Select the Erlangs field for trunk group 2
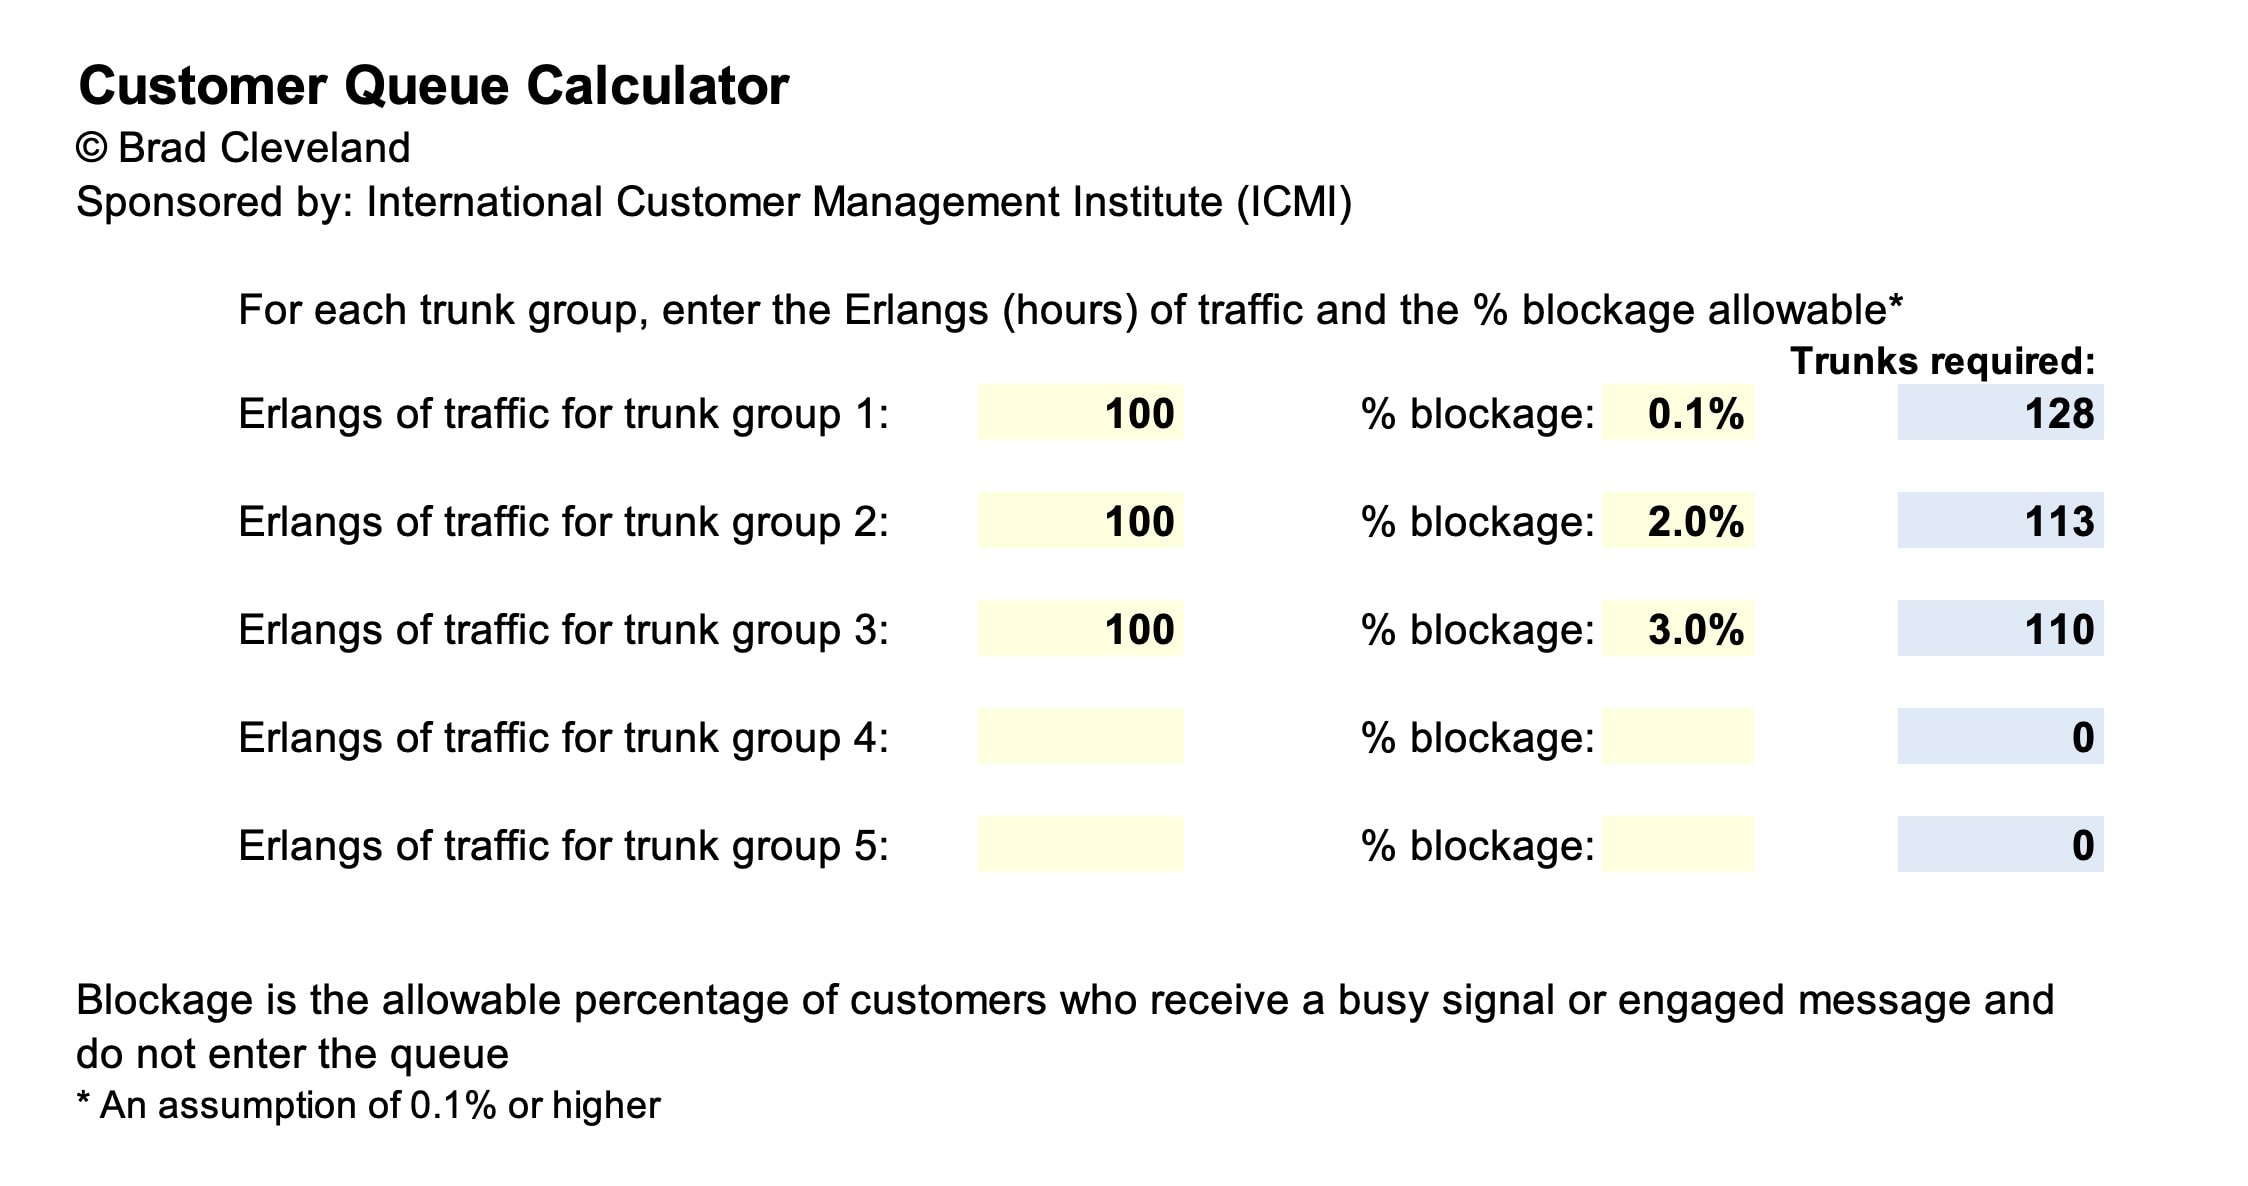Screen dimensions: 2248x1186 pyautogui.click(x=1080, y=520)
